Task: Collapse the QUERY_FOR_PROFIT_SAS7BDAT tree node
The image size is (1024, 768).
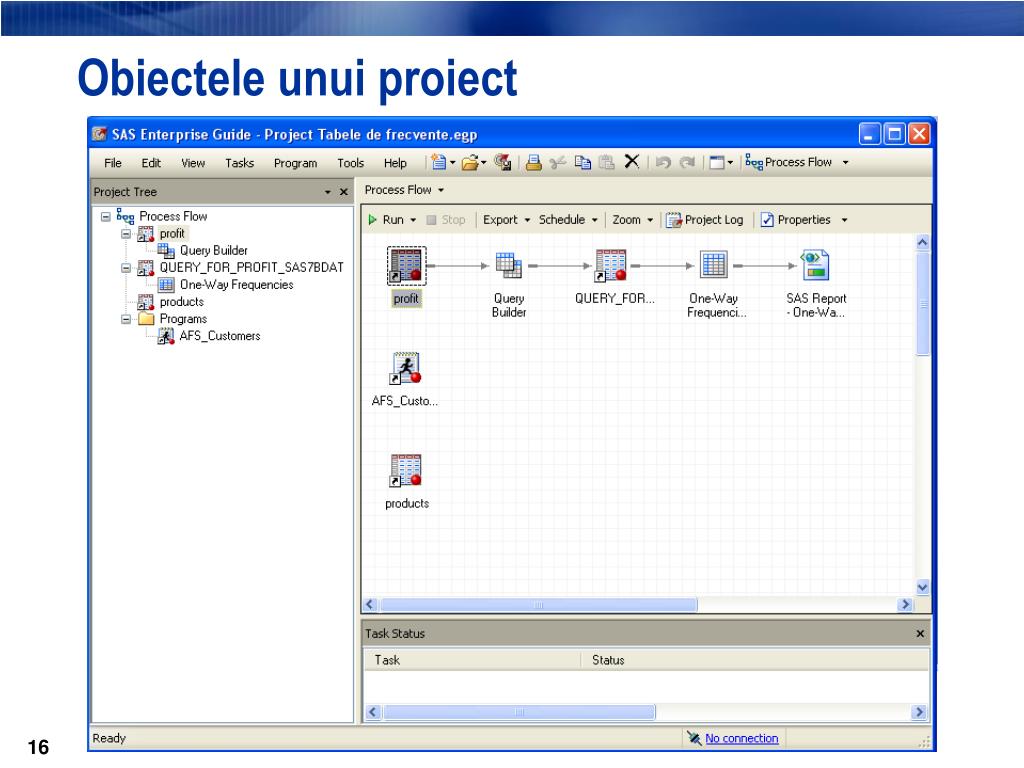Action: click(126, 268)
